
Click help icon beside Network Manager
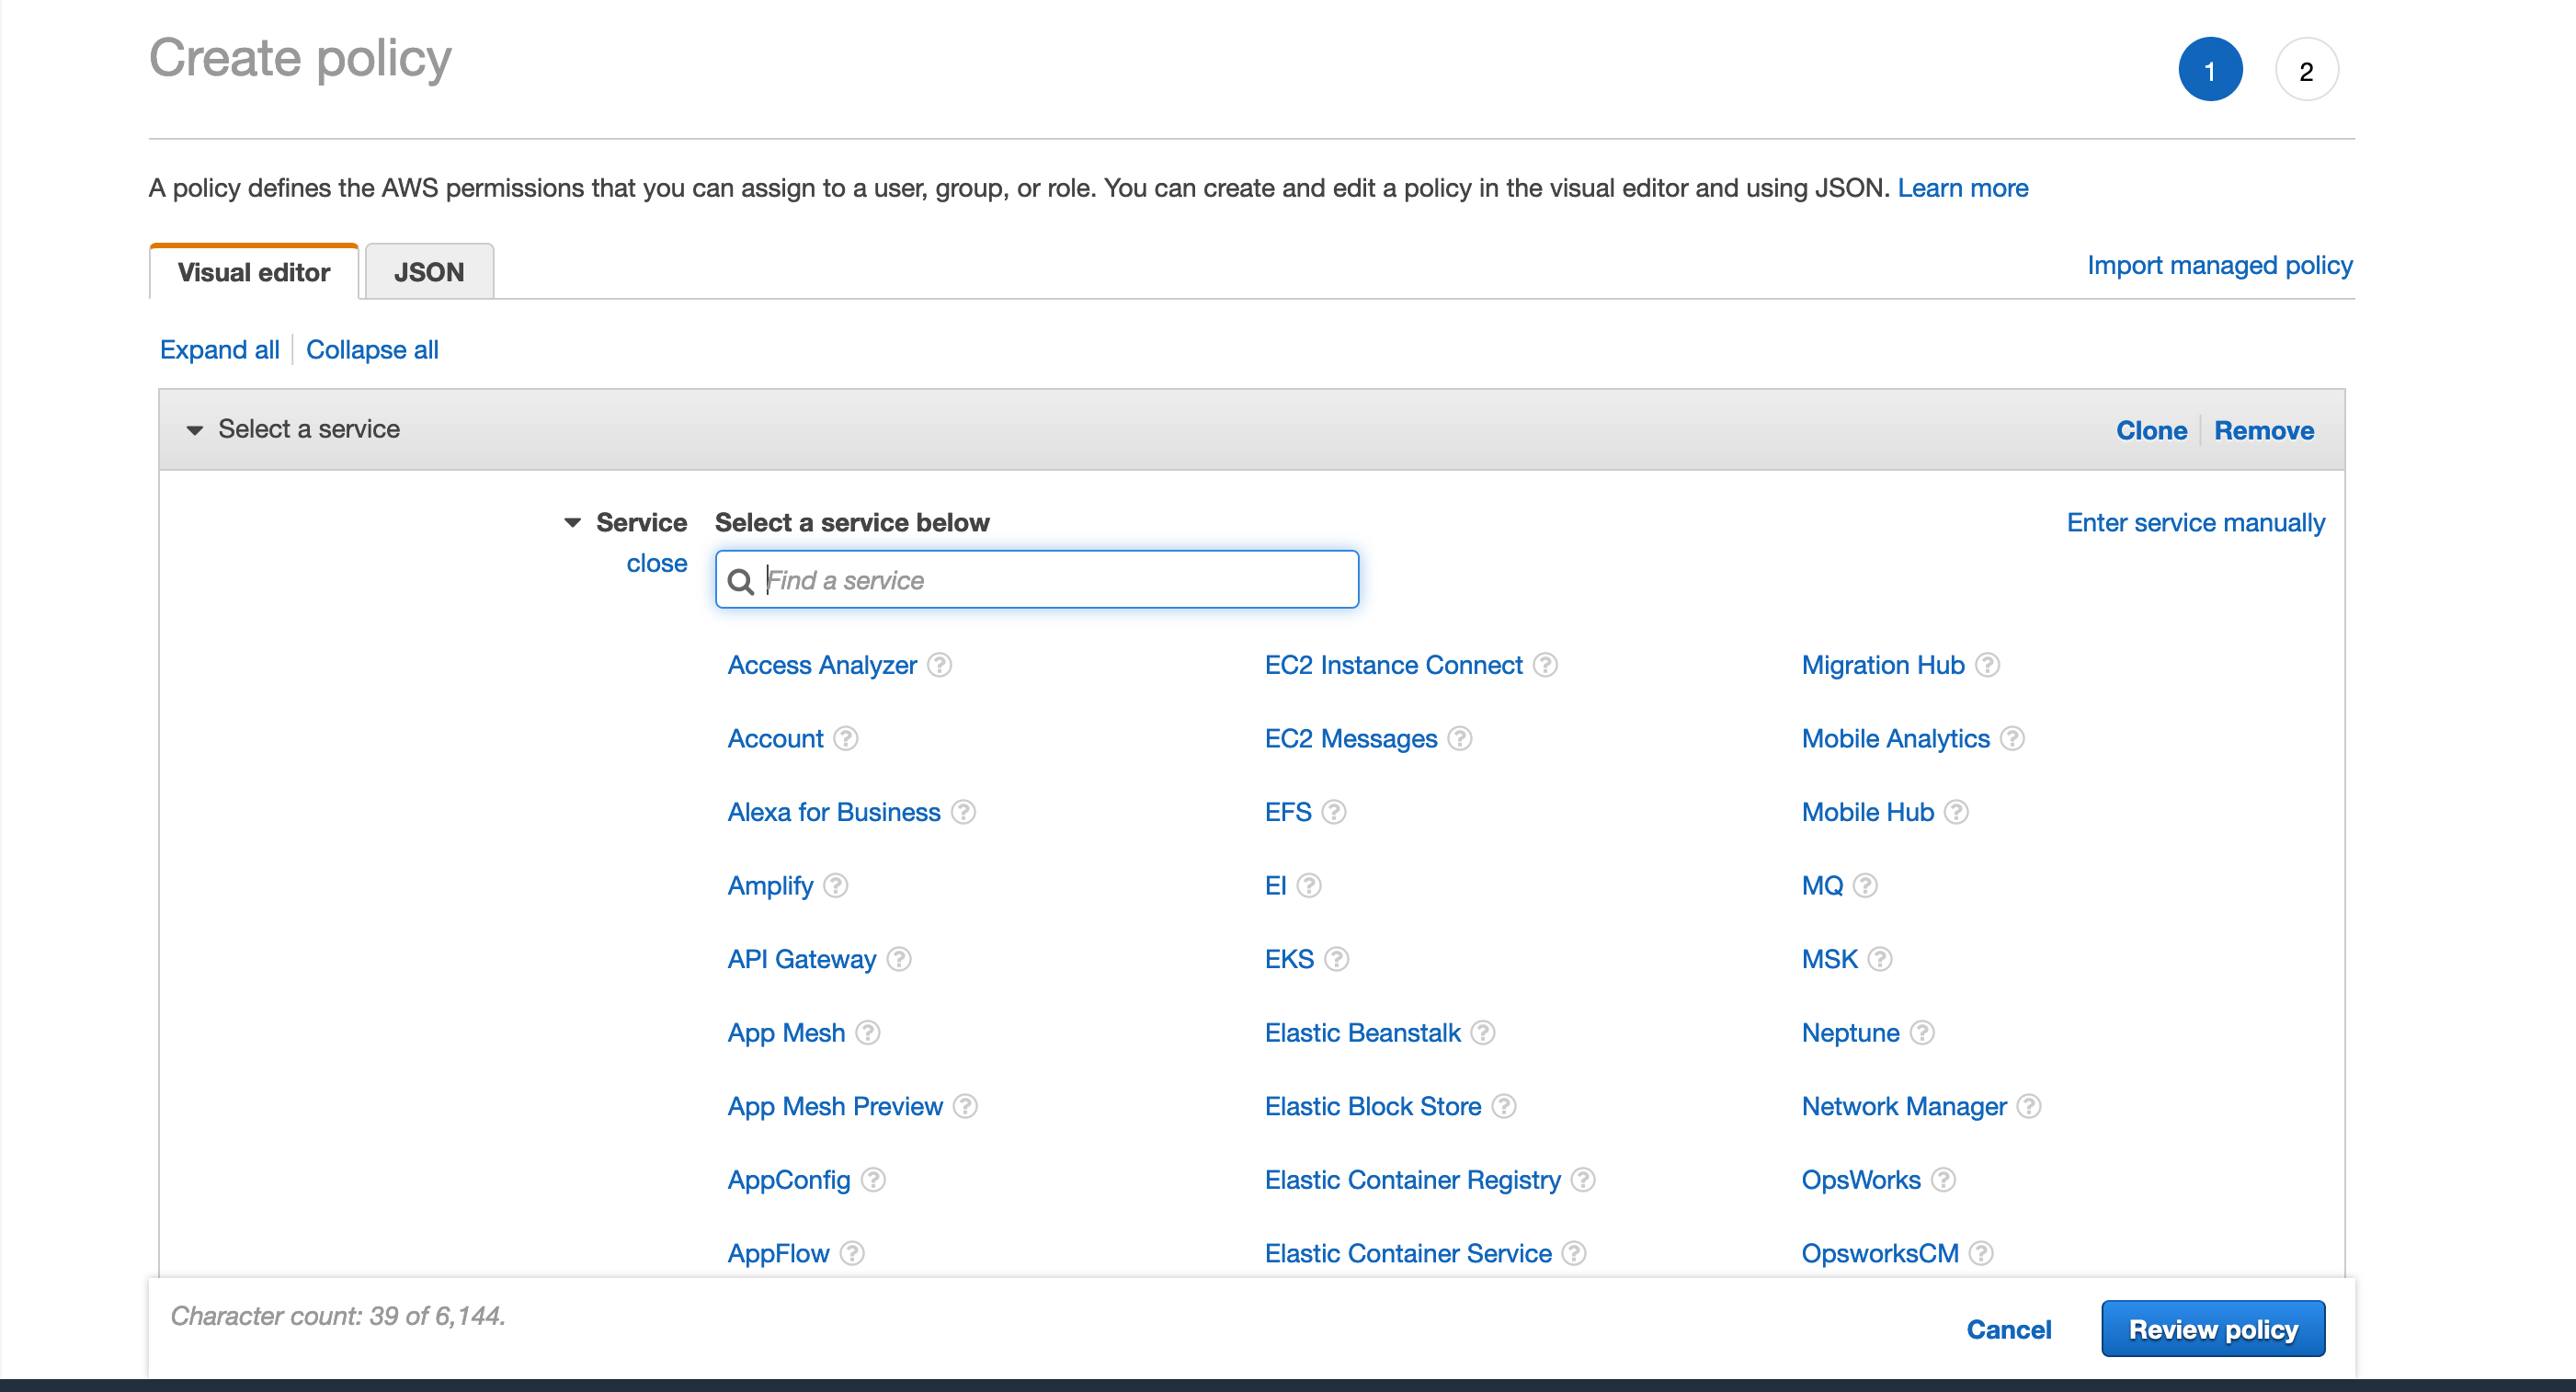click(x=2029, y=1106)
